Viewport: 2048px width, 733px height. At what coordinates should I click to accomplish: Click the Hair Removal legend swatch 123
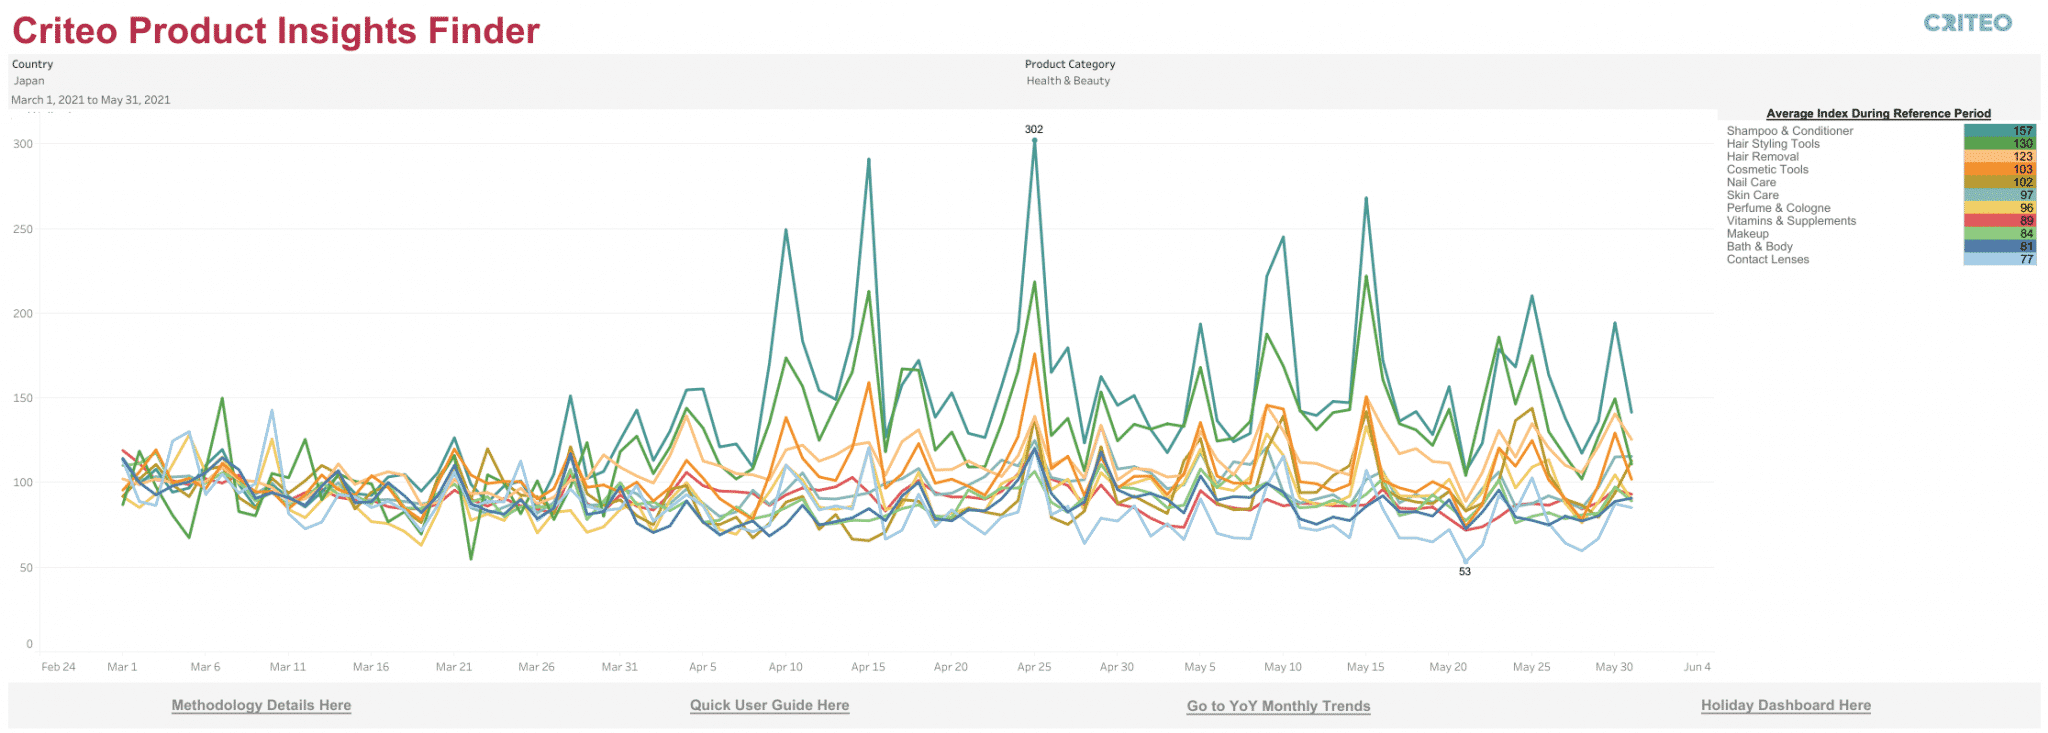(1999, 157)
